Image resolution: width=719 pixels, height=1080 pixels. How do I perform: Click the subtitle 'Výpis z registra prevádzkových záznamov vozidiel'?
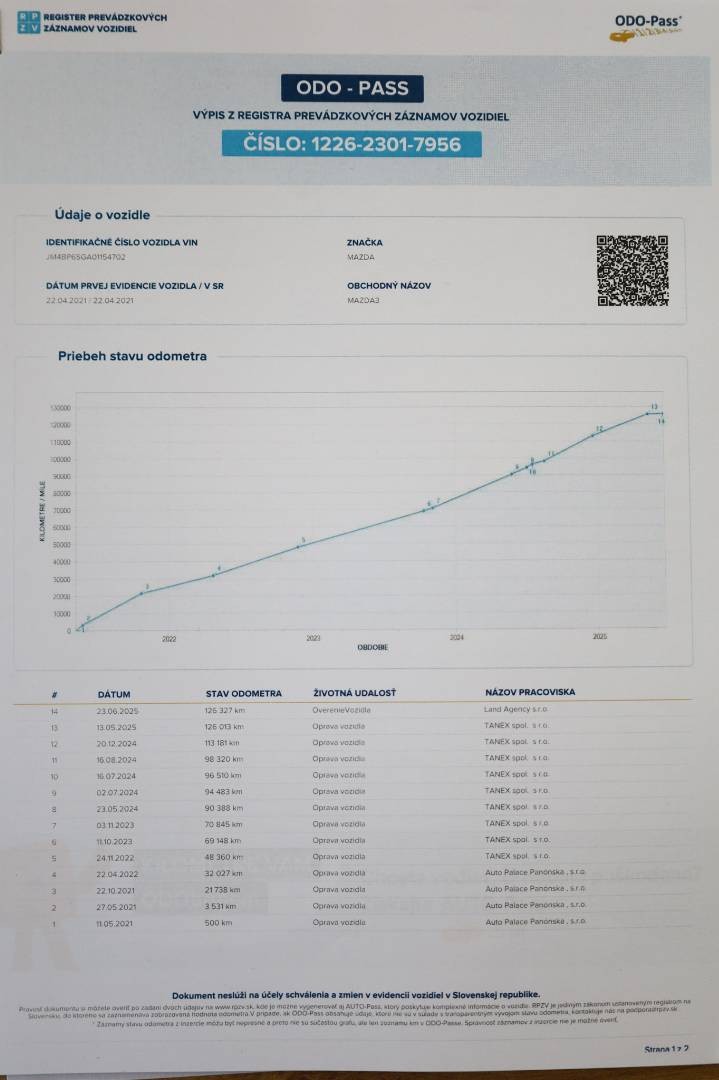(x=351, y=116)
